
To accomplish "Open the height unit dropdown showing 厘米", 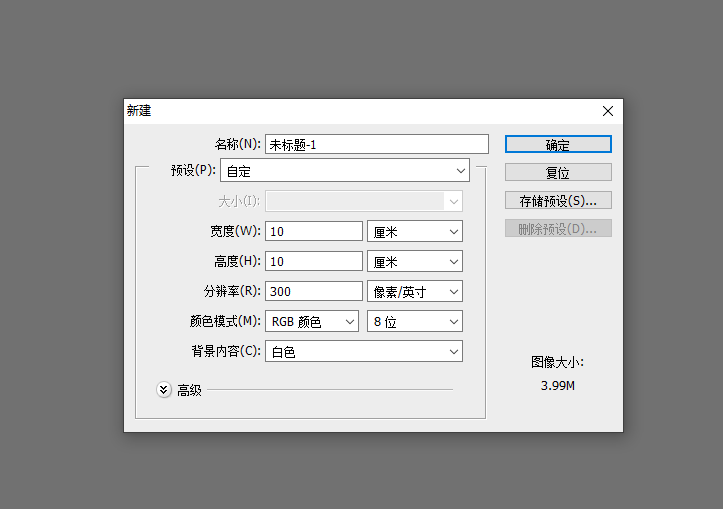I will point(414,261).
